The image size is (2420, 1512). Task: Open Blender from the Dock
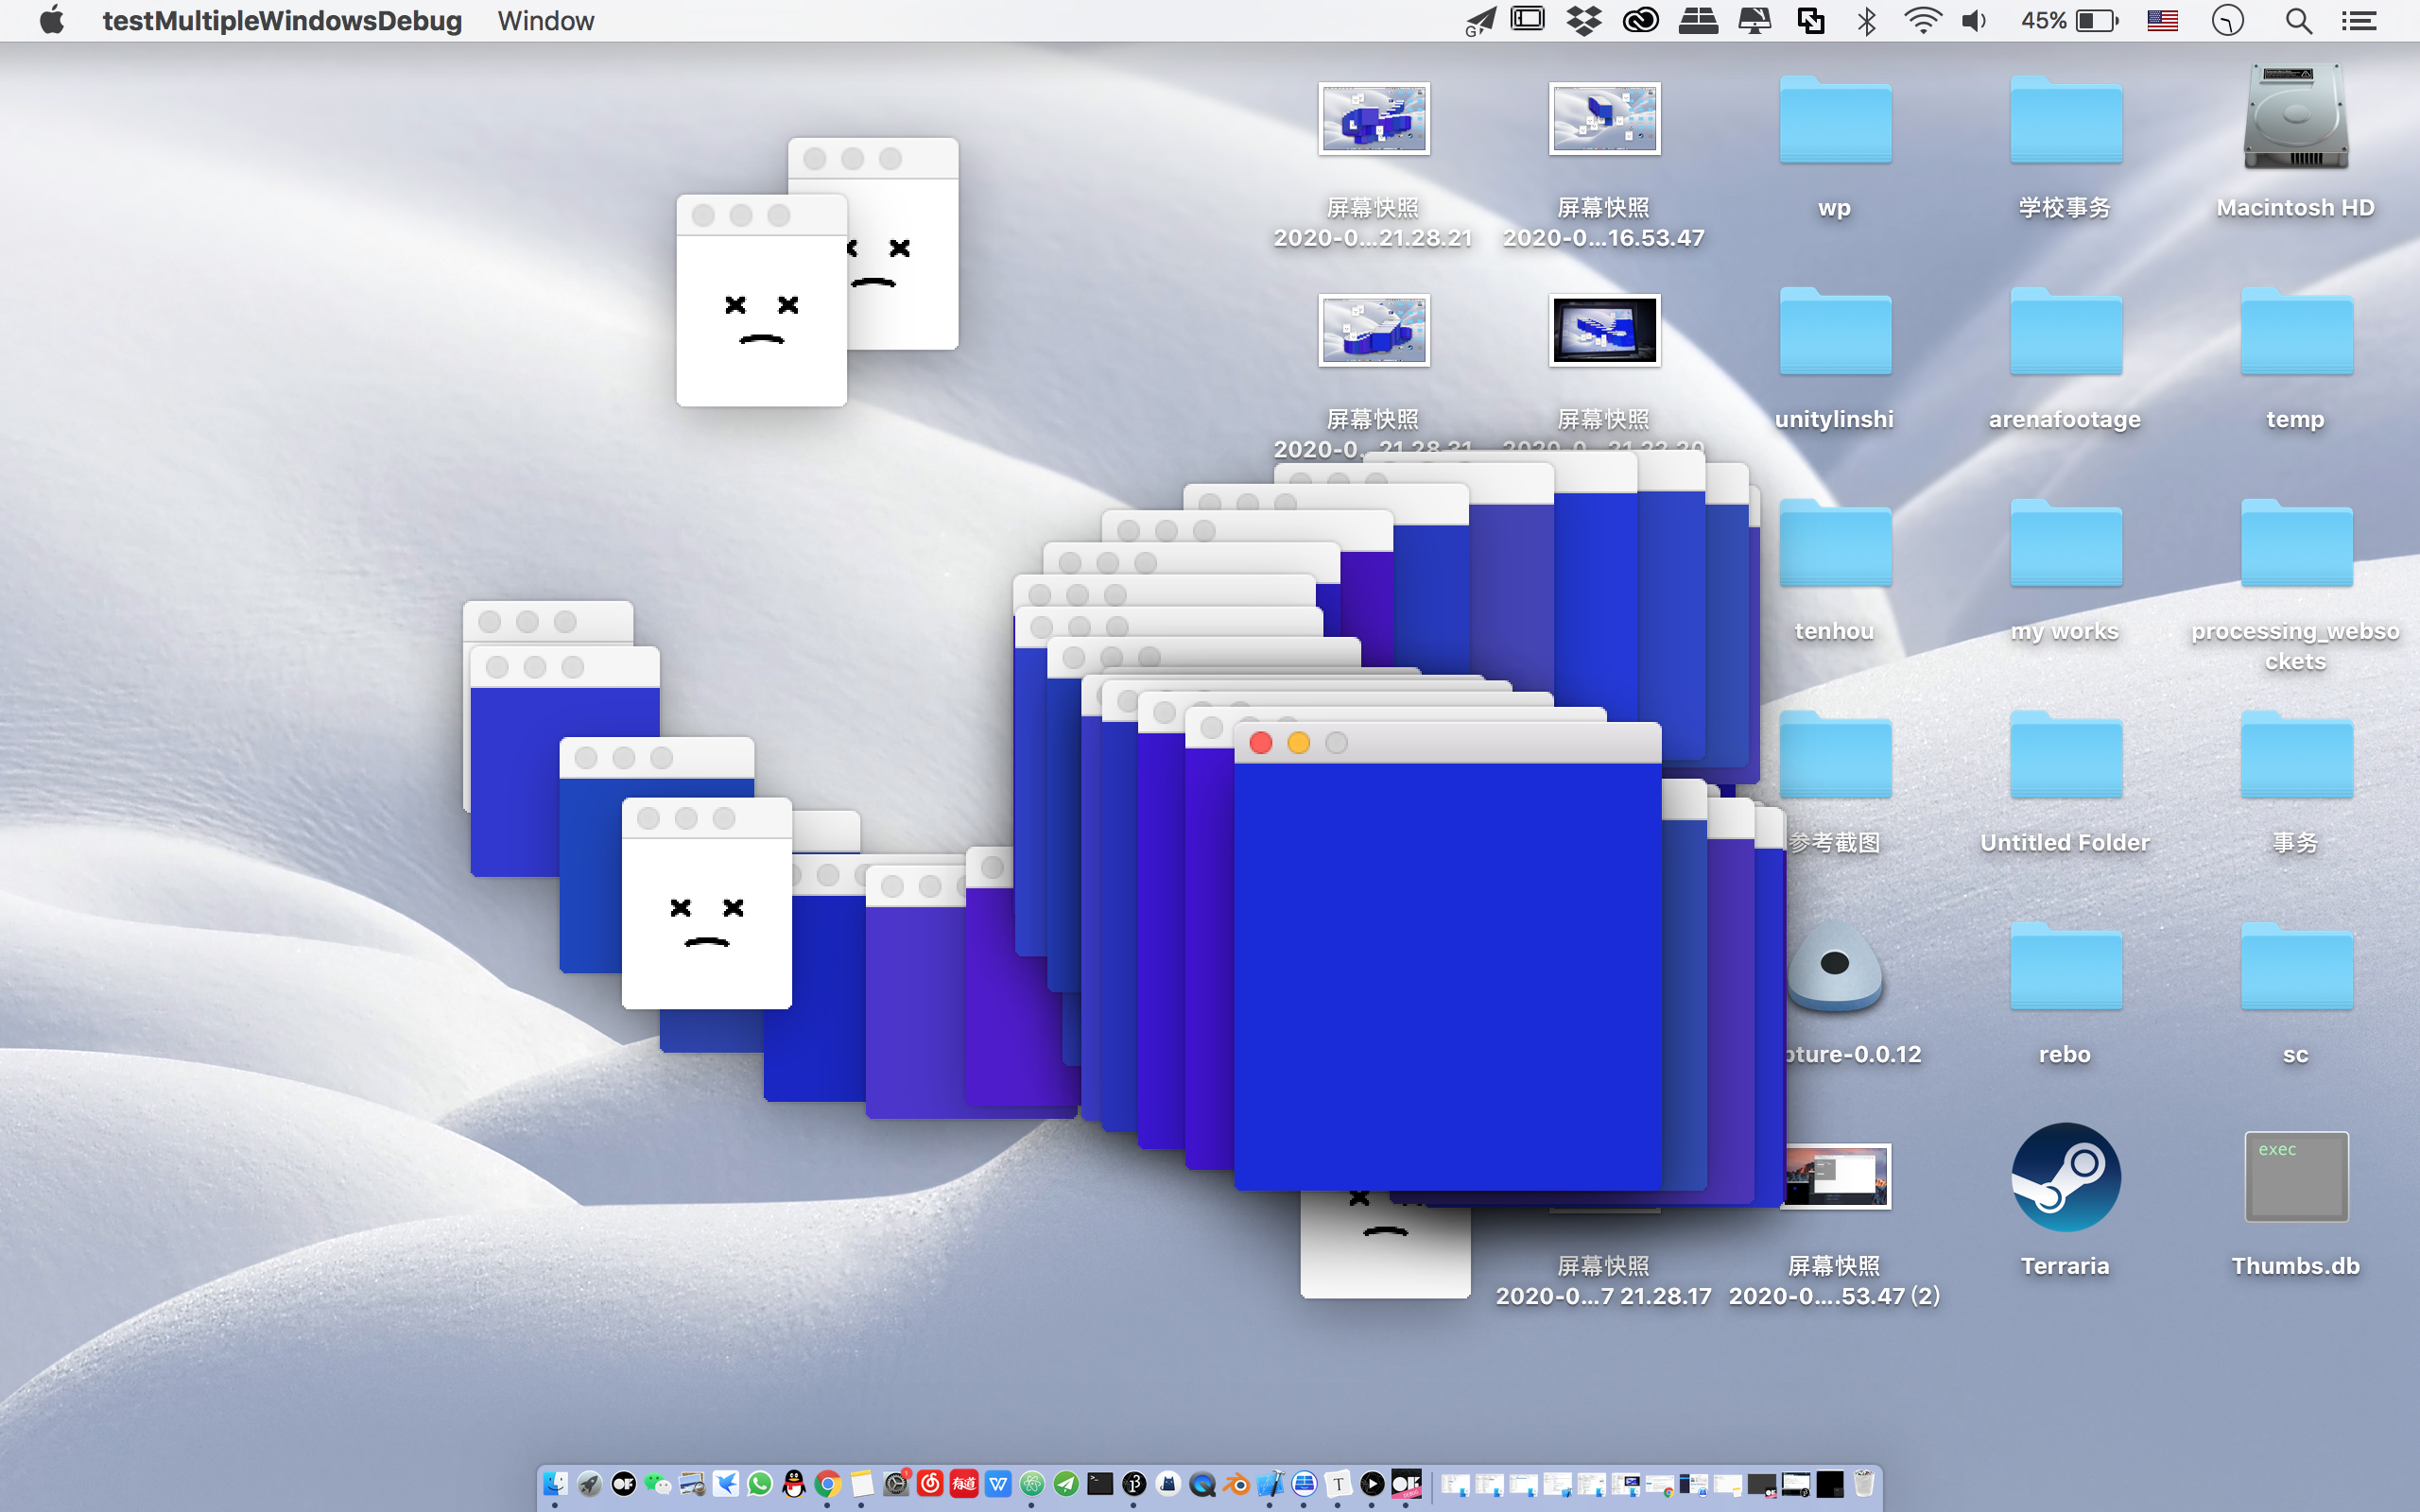click(1237, 1484)
